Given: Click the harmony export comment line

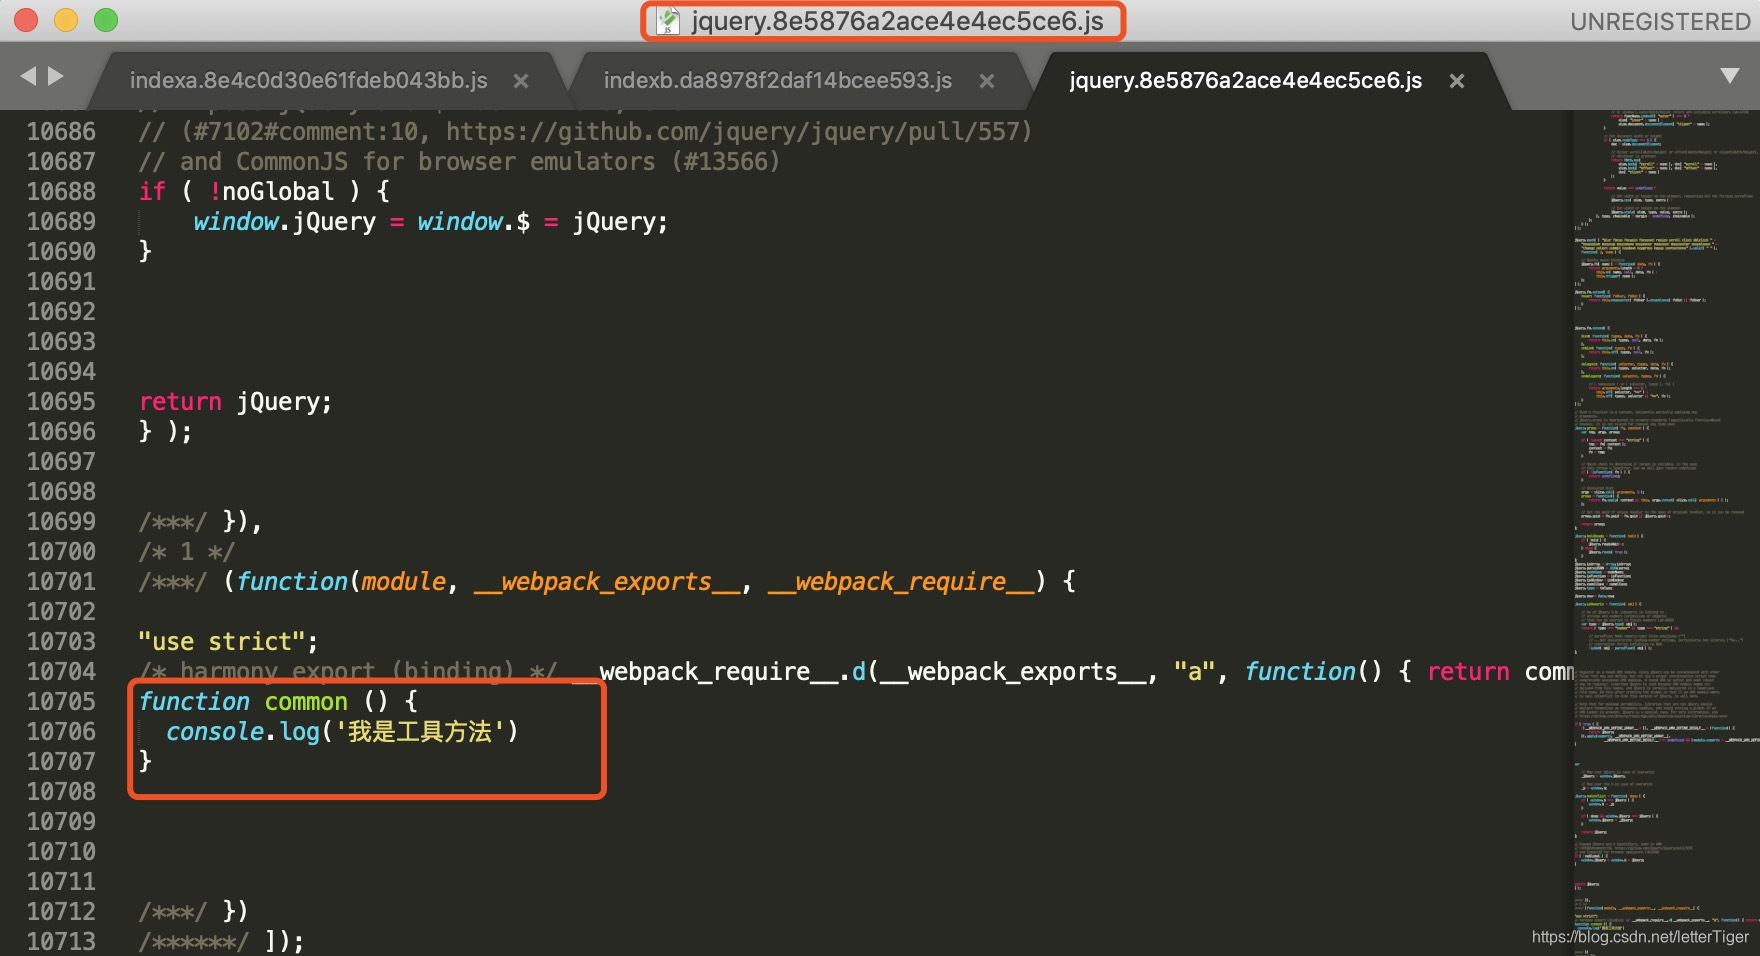Looking at the screenshot, I should tap(348, 671).
